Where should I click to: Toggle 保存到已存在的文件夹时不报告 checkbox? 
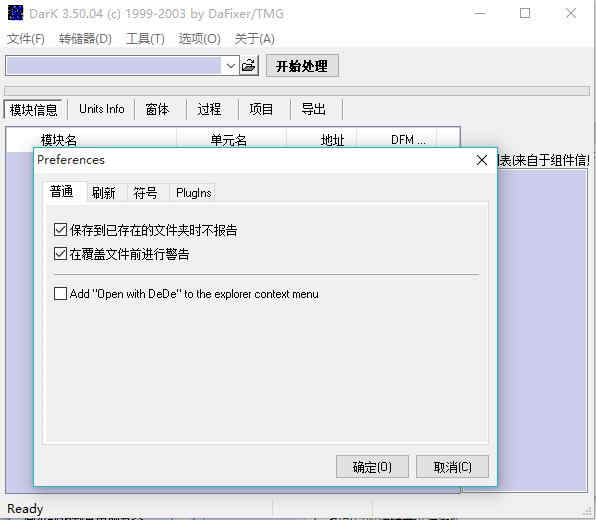(60, 230)
